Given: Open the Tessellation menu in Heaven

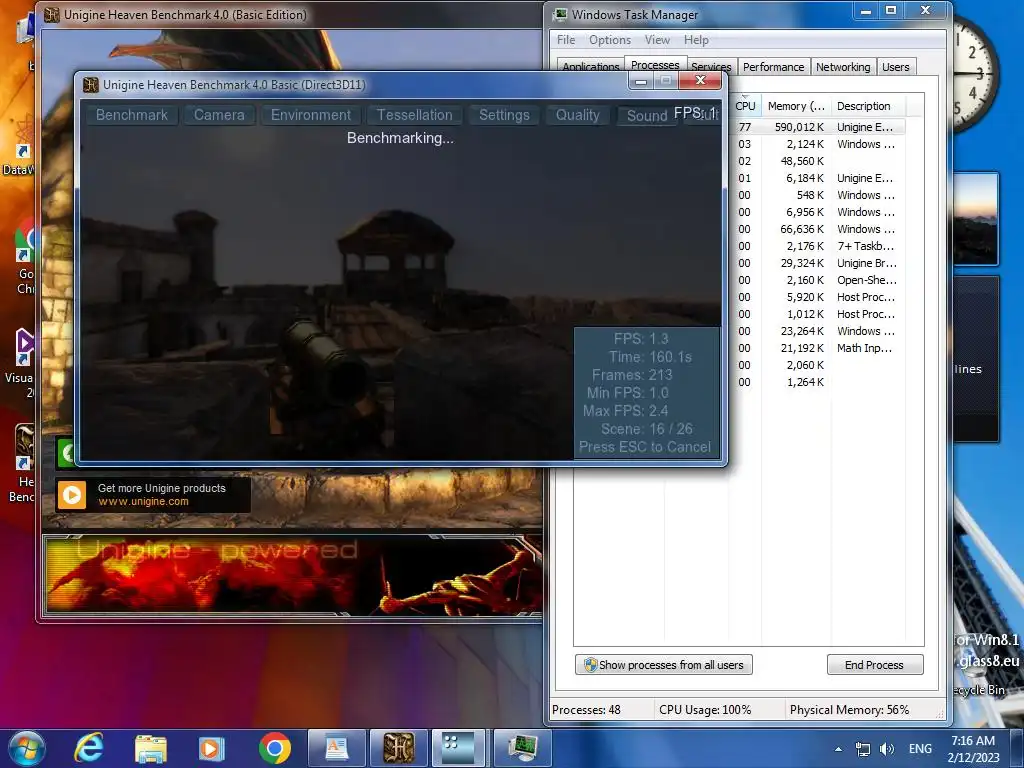Looking at the screenshot, I should [x=415, y=115].
